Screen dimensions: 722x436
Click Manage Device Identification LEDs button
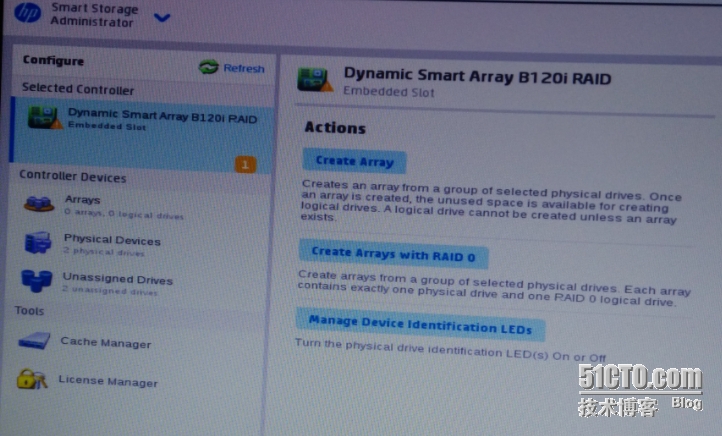point(420,325)
